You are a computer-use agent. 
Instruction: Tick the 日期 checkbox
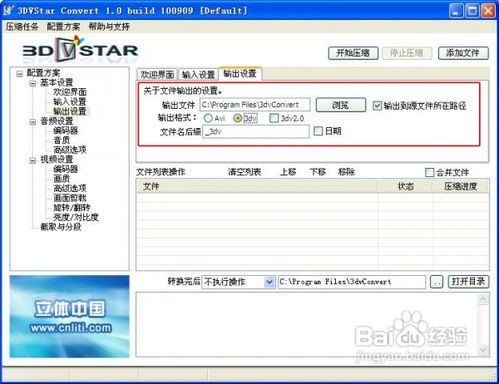pos(318,131)
